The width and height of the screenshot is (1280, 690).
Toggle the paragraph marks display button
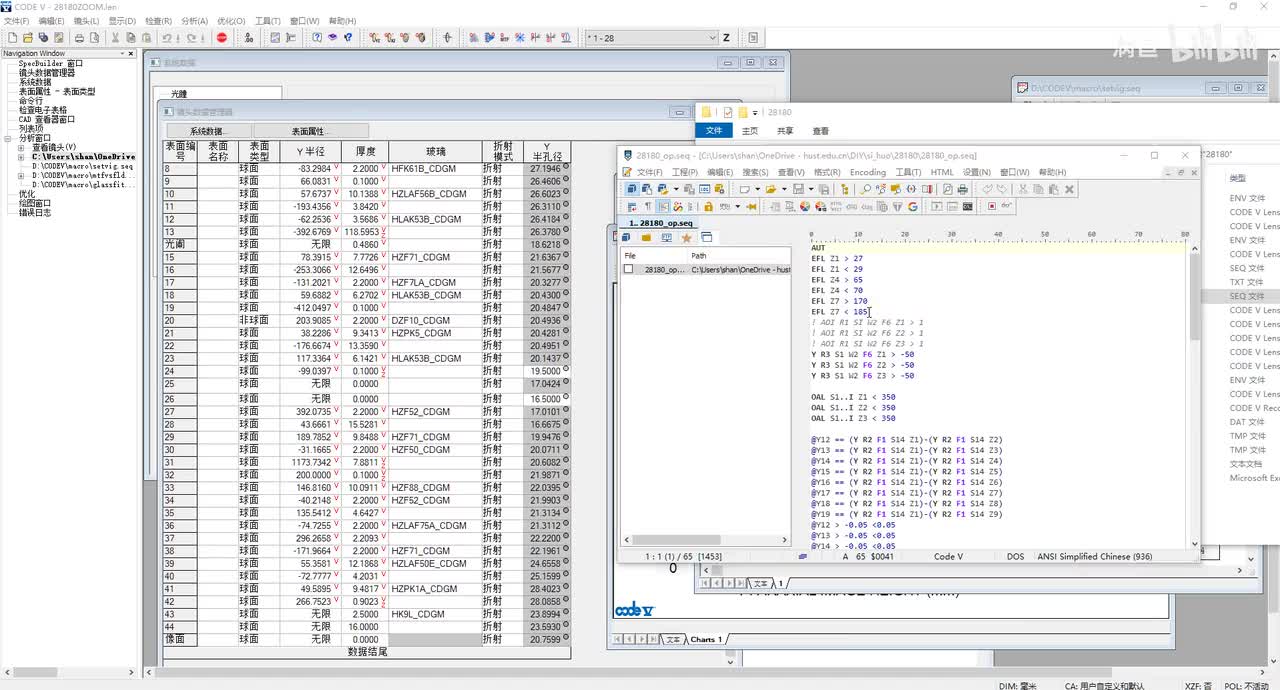tap(646, 206)
